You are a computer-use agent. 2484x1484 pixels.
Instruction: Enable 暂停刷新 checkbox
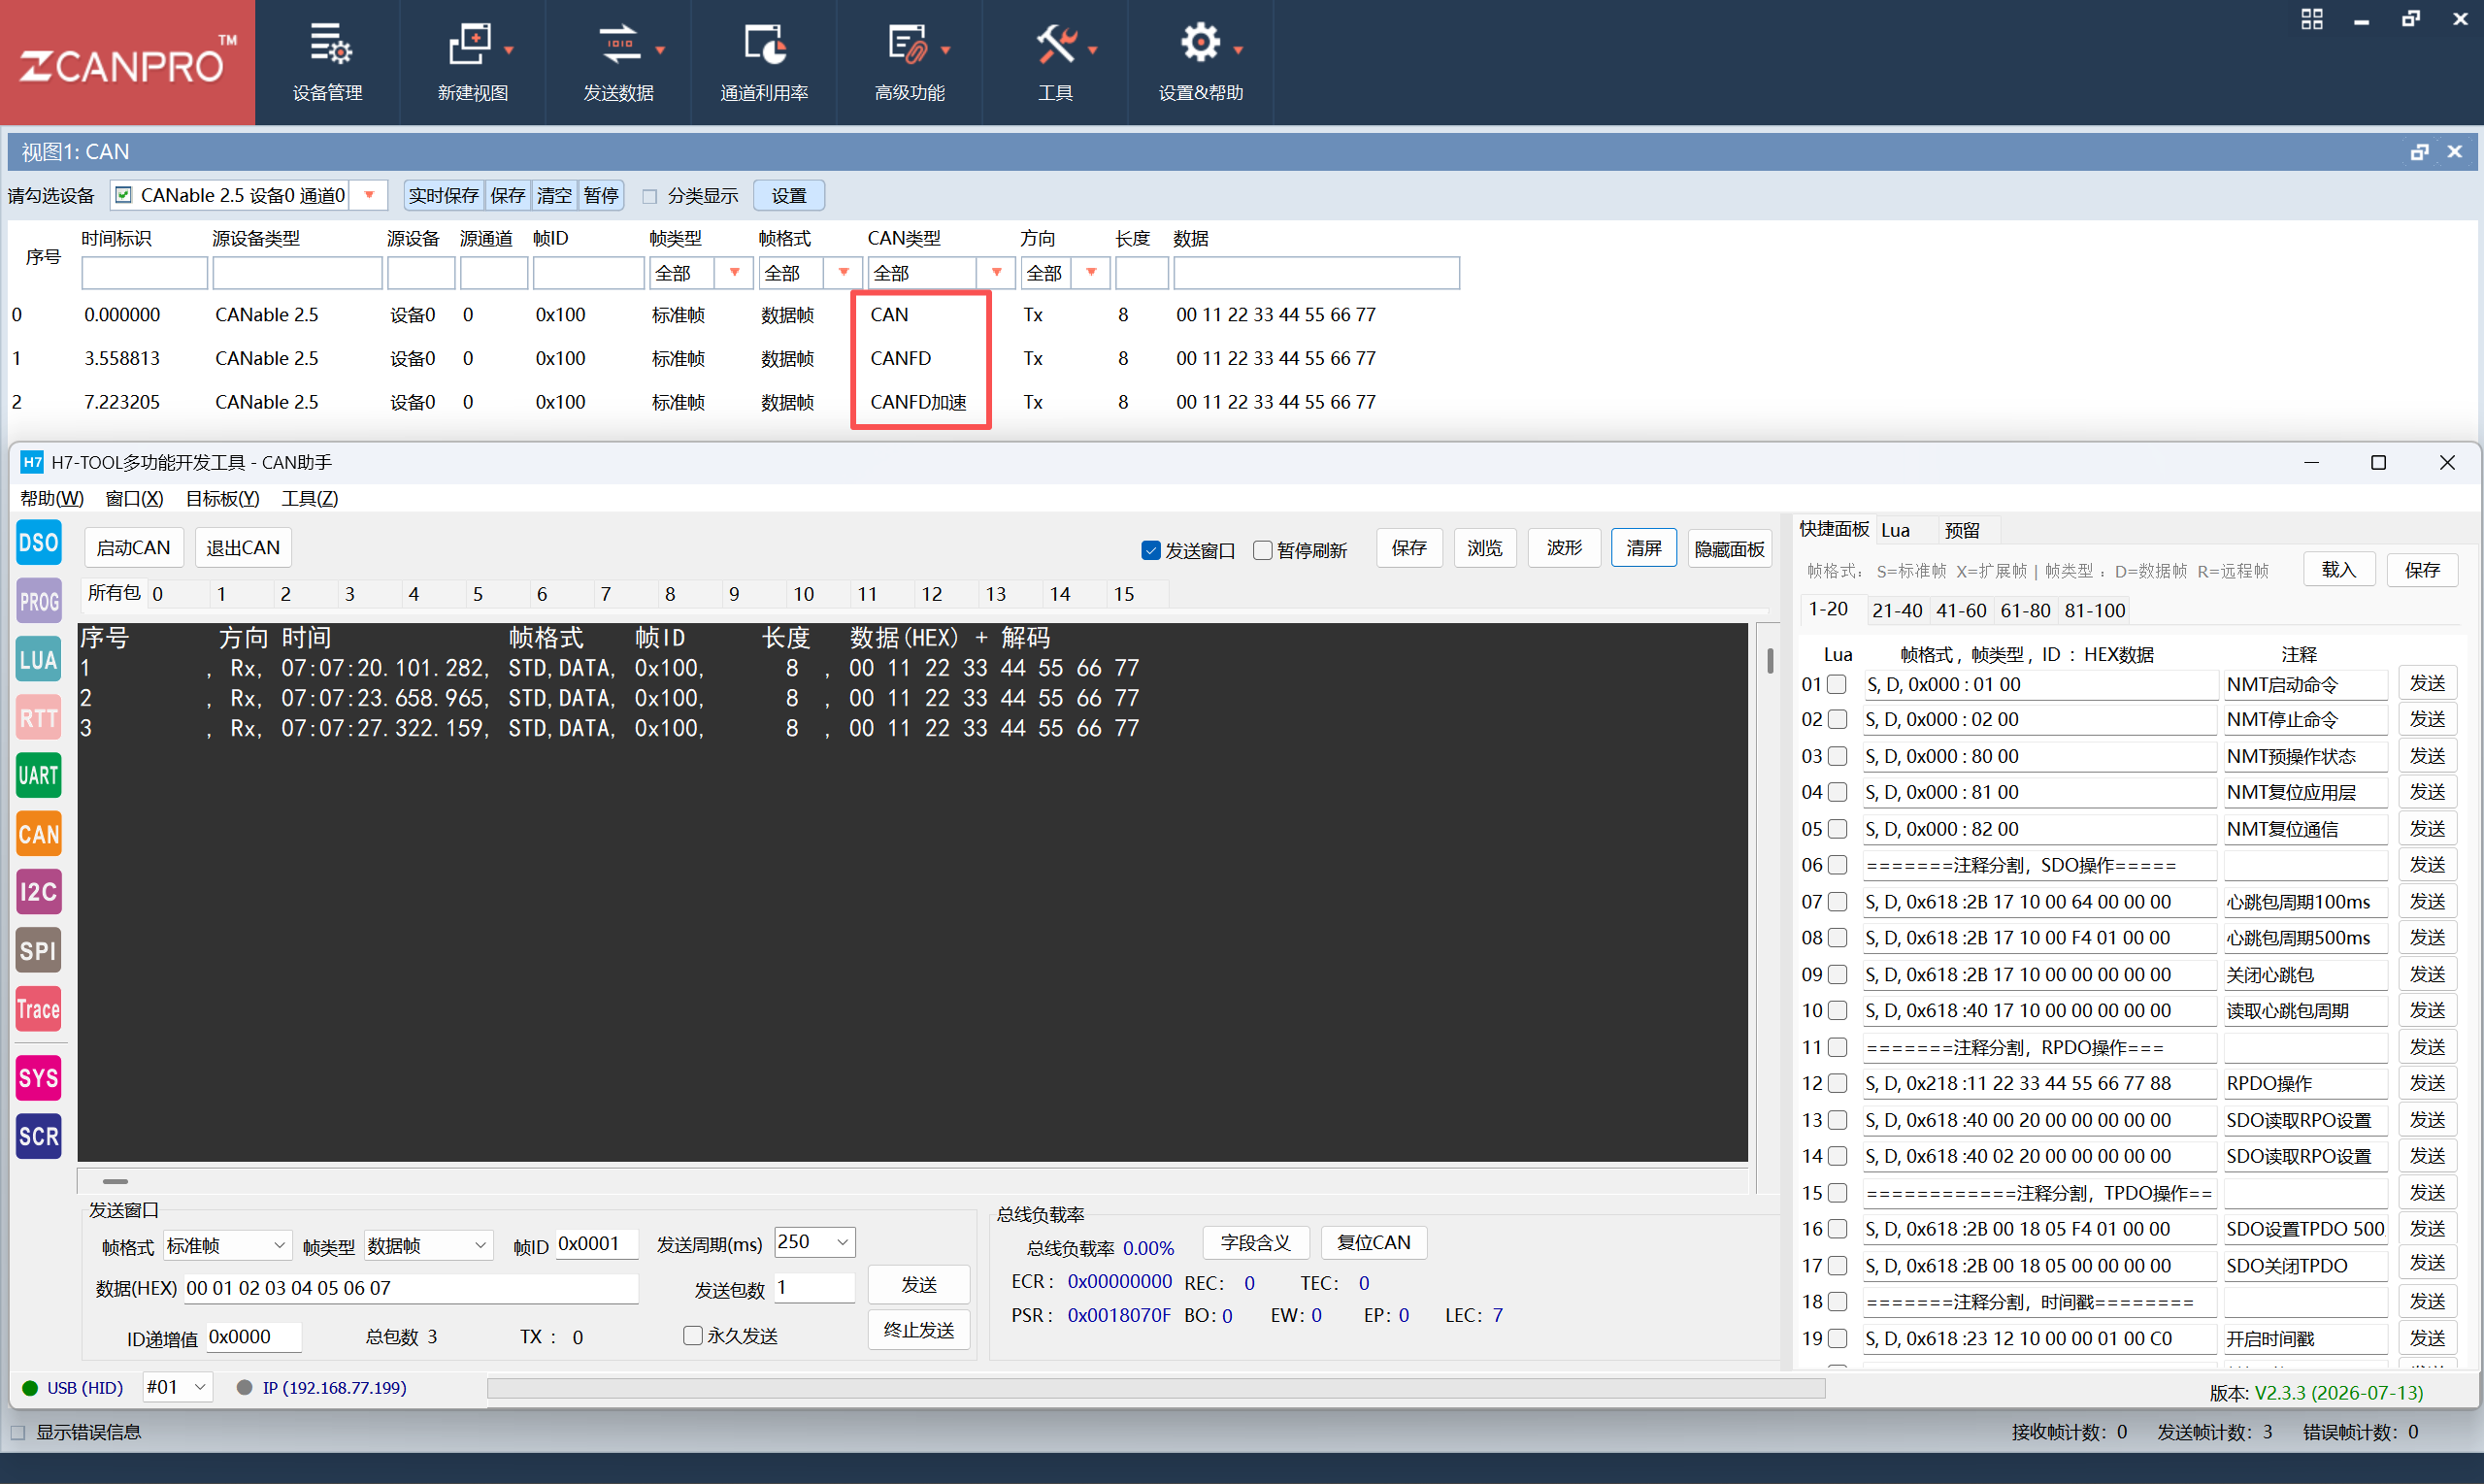click(1262, 550)
